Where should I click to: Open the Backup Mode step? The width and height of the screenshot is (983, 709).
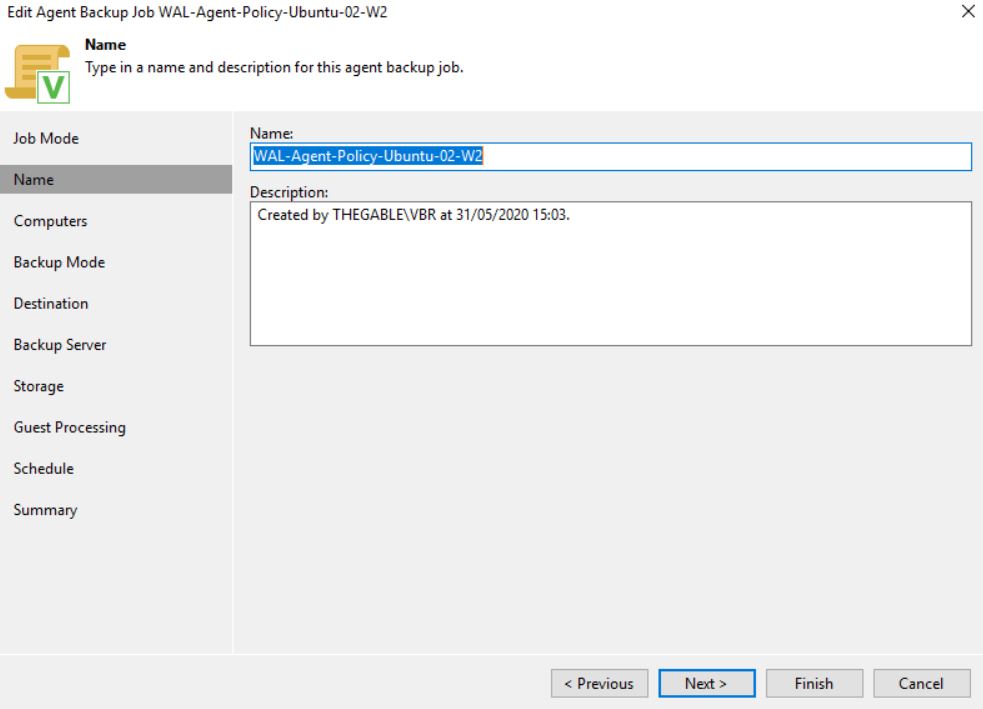pos(59,262)
